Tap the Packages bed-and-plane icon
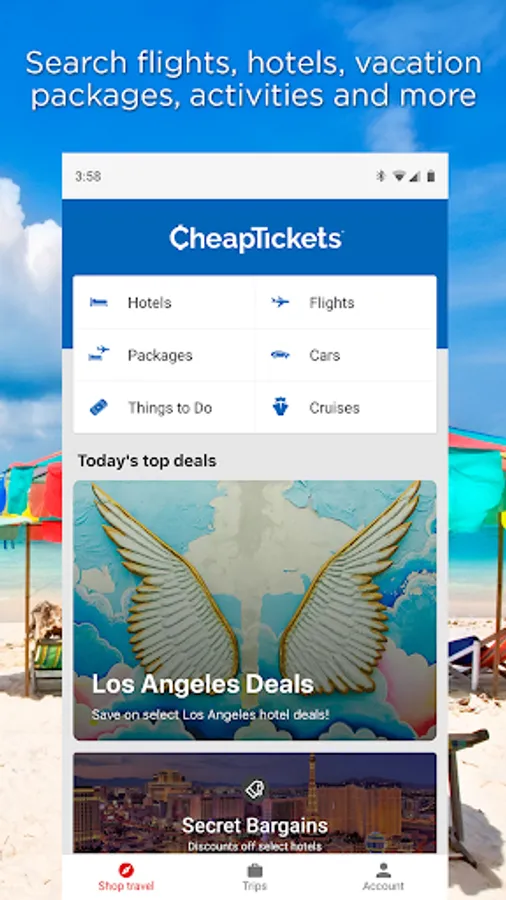Viewport: 506px width, 900px height. click(99, 354)
